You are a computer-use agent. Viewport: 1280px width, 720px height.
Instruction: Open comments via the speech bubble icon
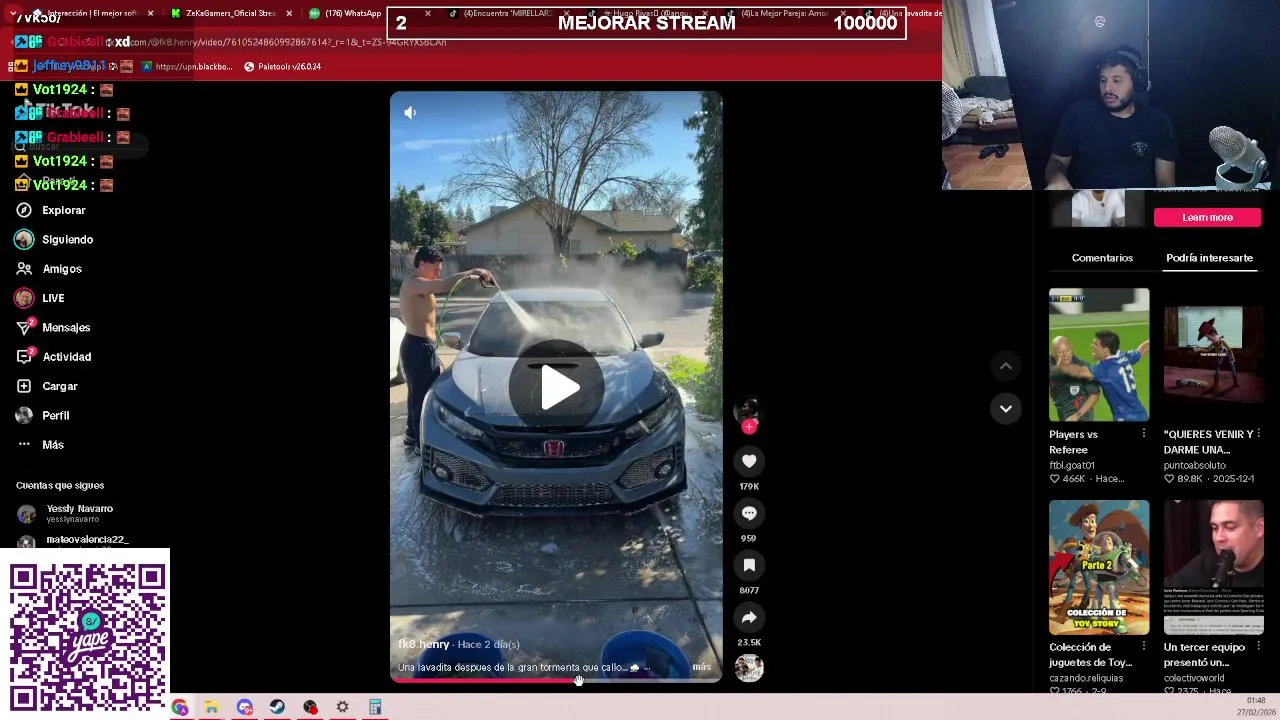(749, 513)
